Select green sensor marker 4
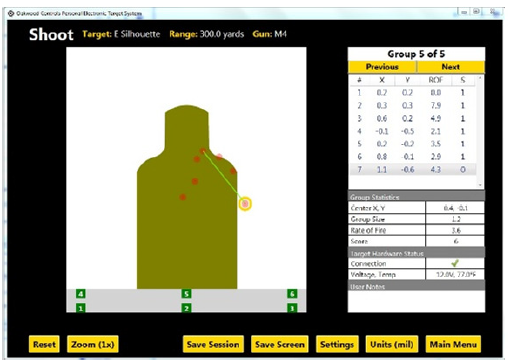This screenshot has height=364, width=508. coord(81,294)
